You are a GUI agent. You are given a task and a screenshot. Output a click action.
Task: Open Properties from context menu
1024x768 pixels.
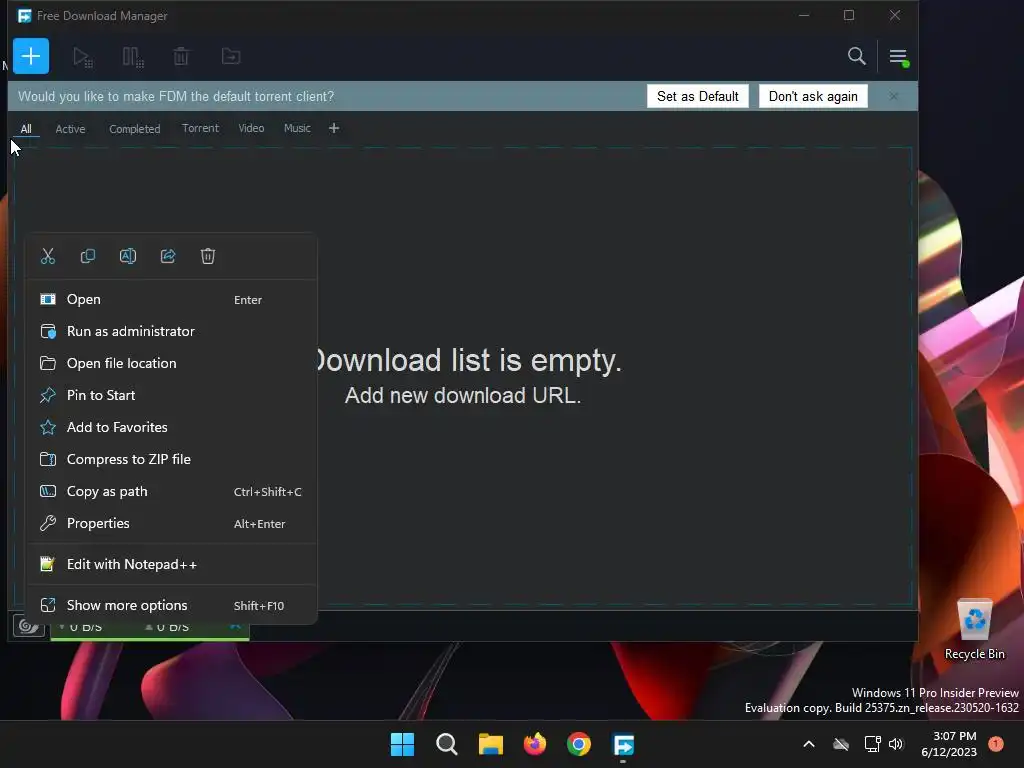(x=171, y=523)
